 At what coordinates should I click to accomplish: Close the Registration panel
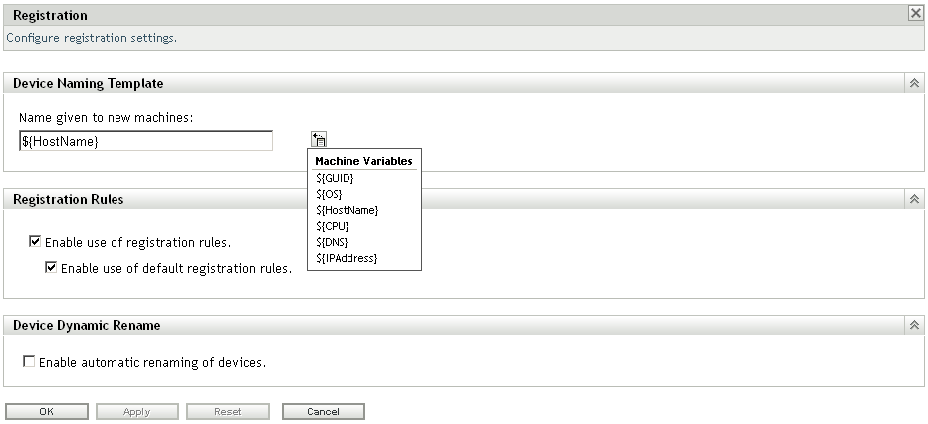click(915, 14)
